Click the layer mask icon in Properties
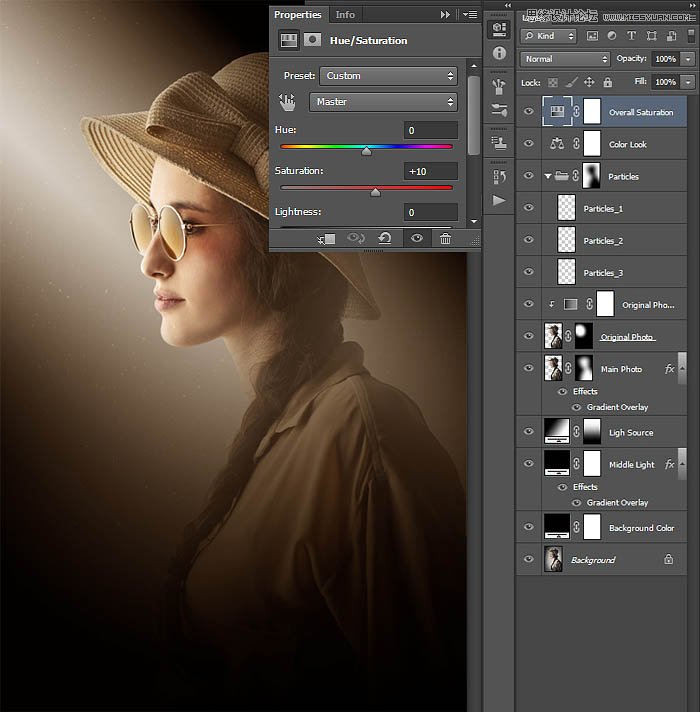Screen dimensions: 700x712 click(x=313, y=40)
